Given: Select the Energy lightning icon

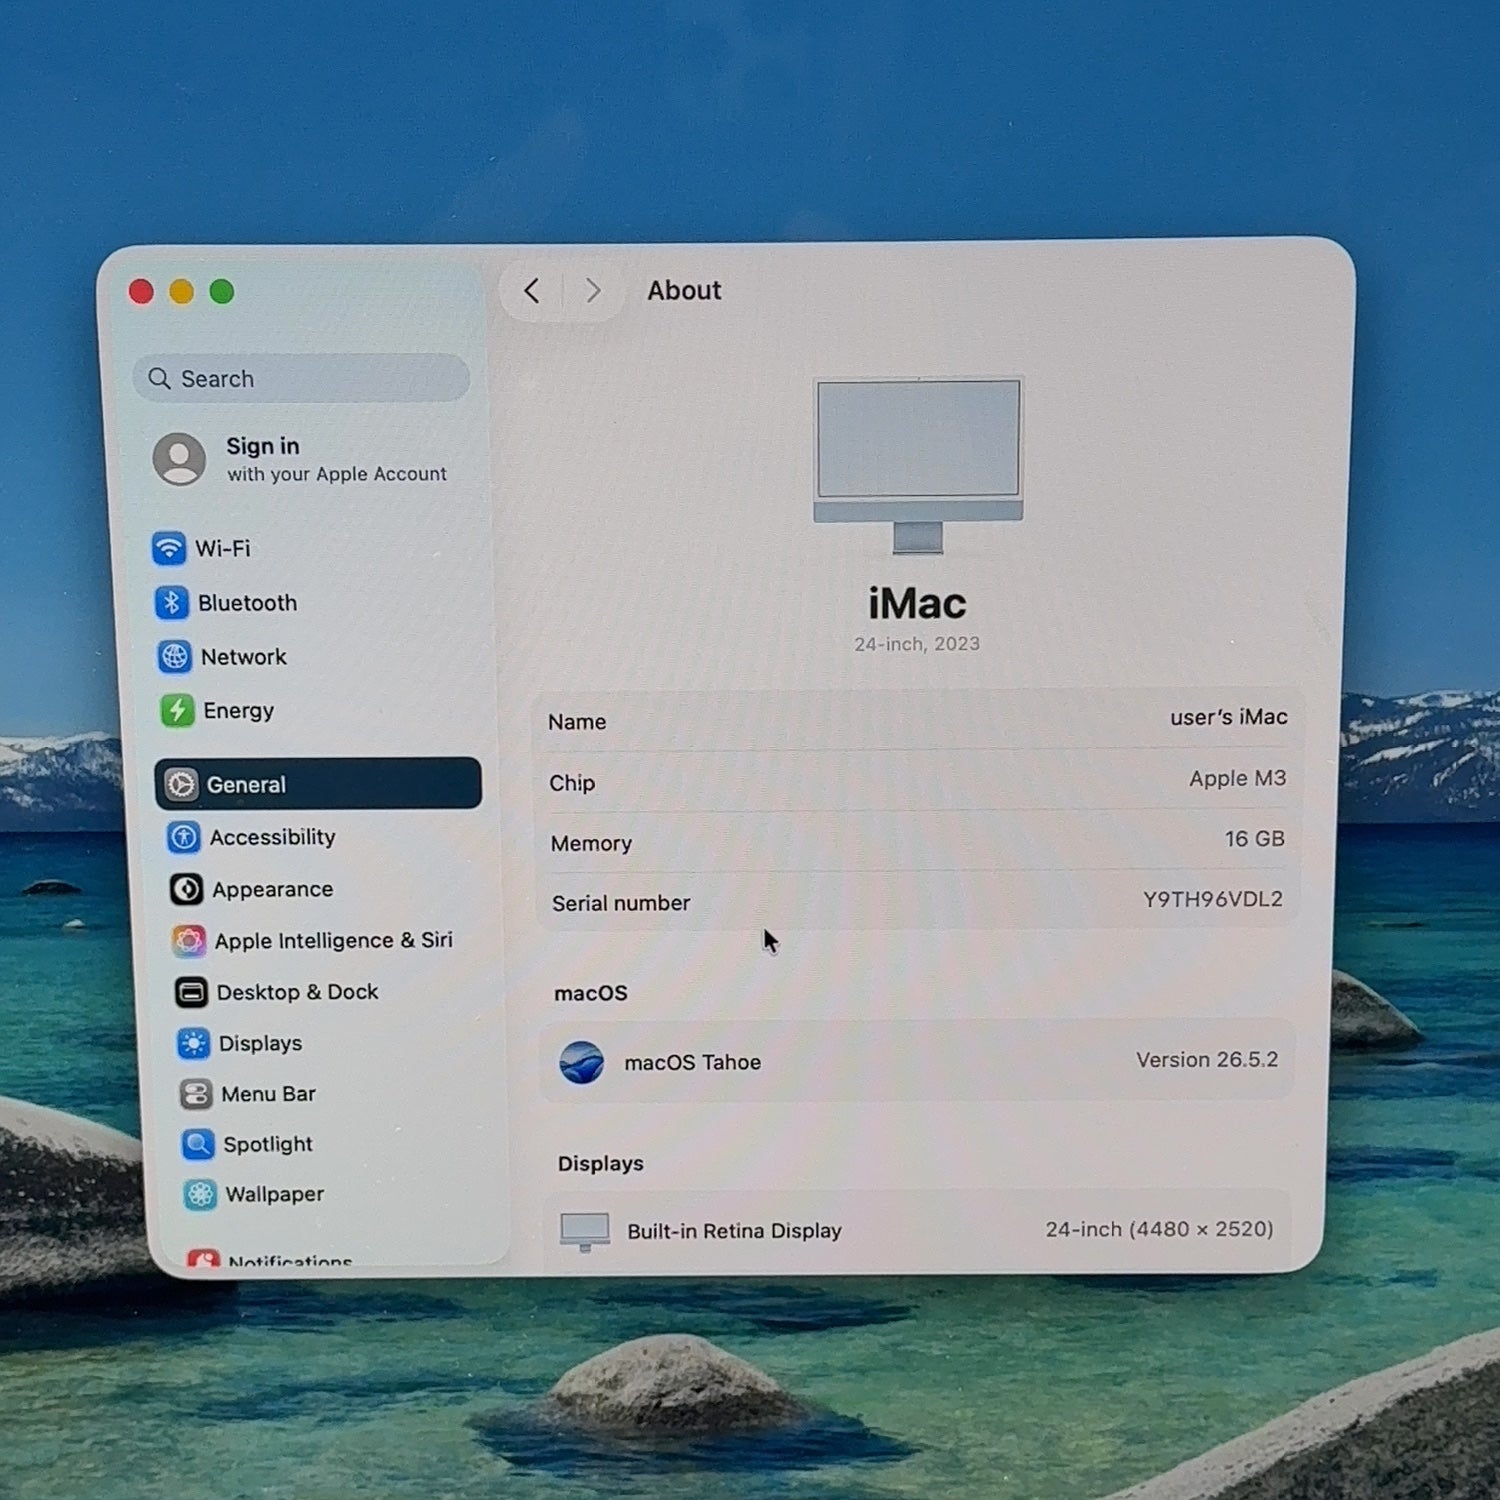Looking at the screenshot, I should click(x=177, y=710).
